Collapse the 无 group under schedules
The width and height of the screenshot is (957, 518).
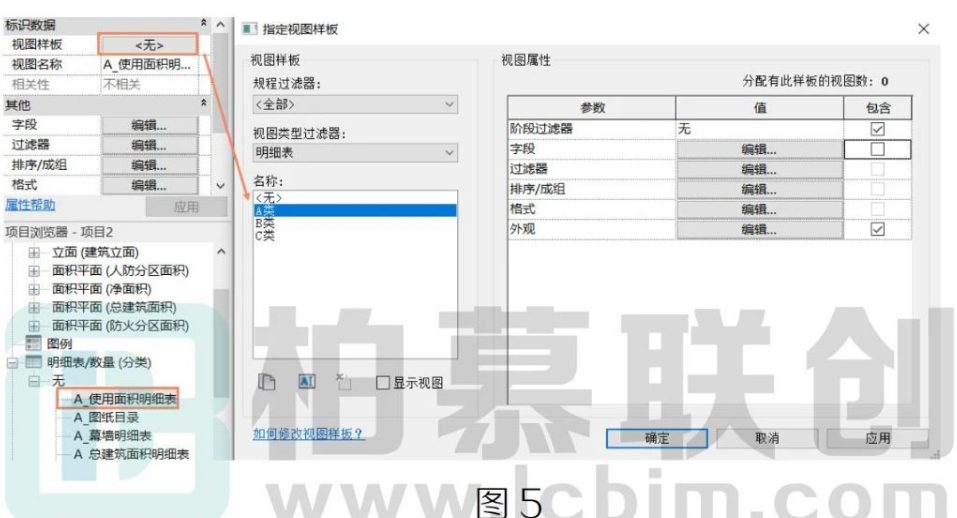pos(34,381)
